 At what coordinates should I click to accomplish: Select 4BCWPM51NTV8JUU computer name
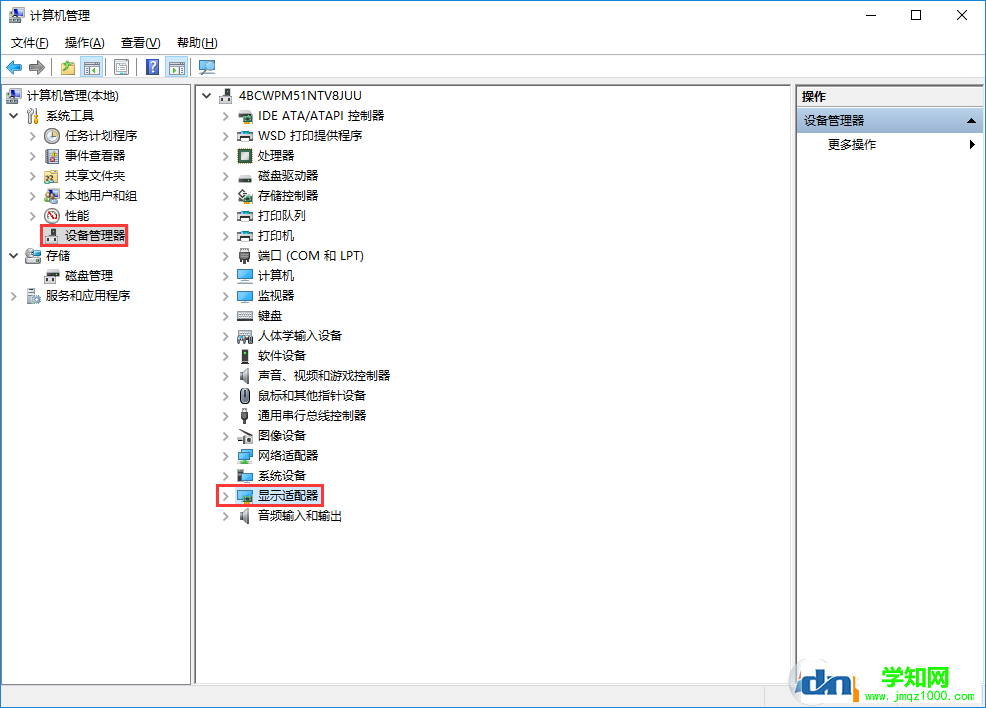click(300, 96)
